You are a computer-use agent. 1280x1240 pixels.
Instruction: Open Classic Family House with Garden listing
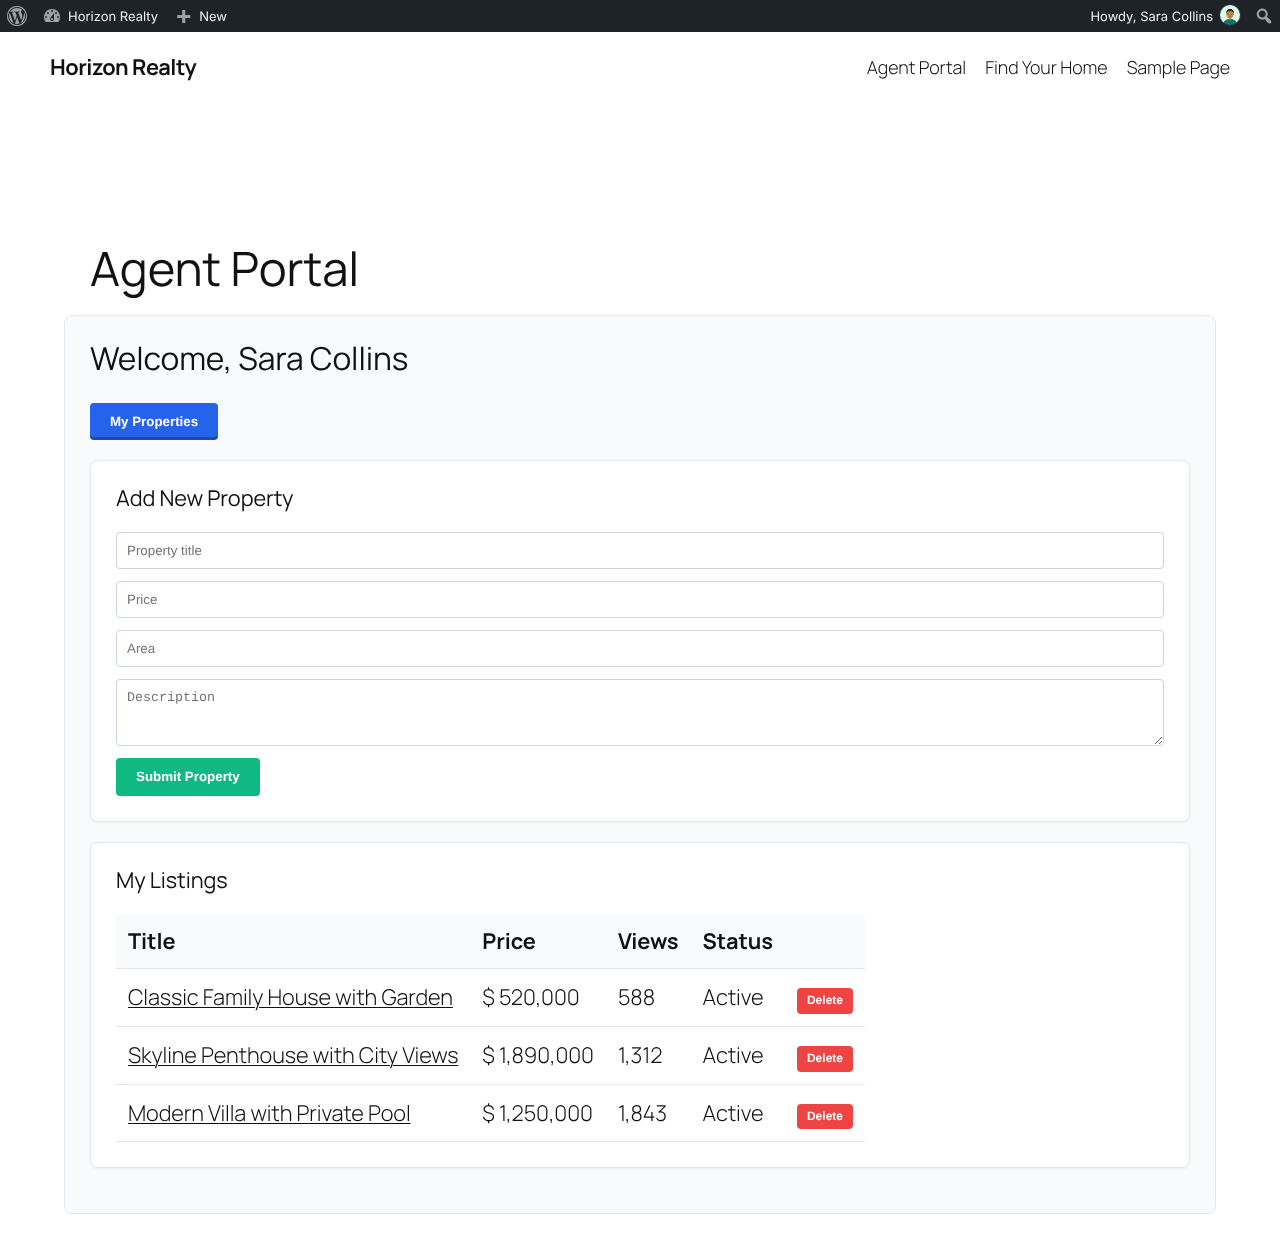(x=290, y=998)
